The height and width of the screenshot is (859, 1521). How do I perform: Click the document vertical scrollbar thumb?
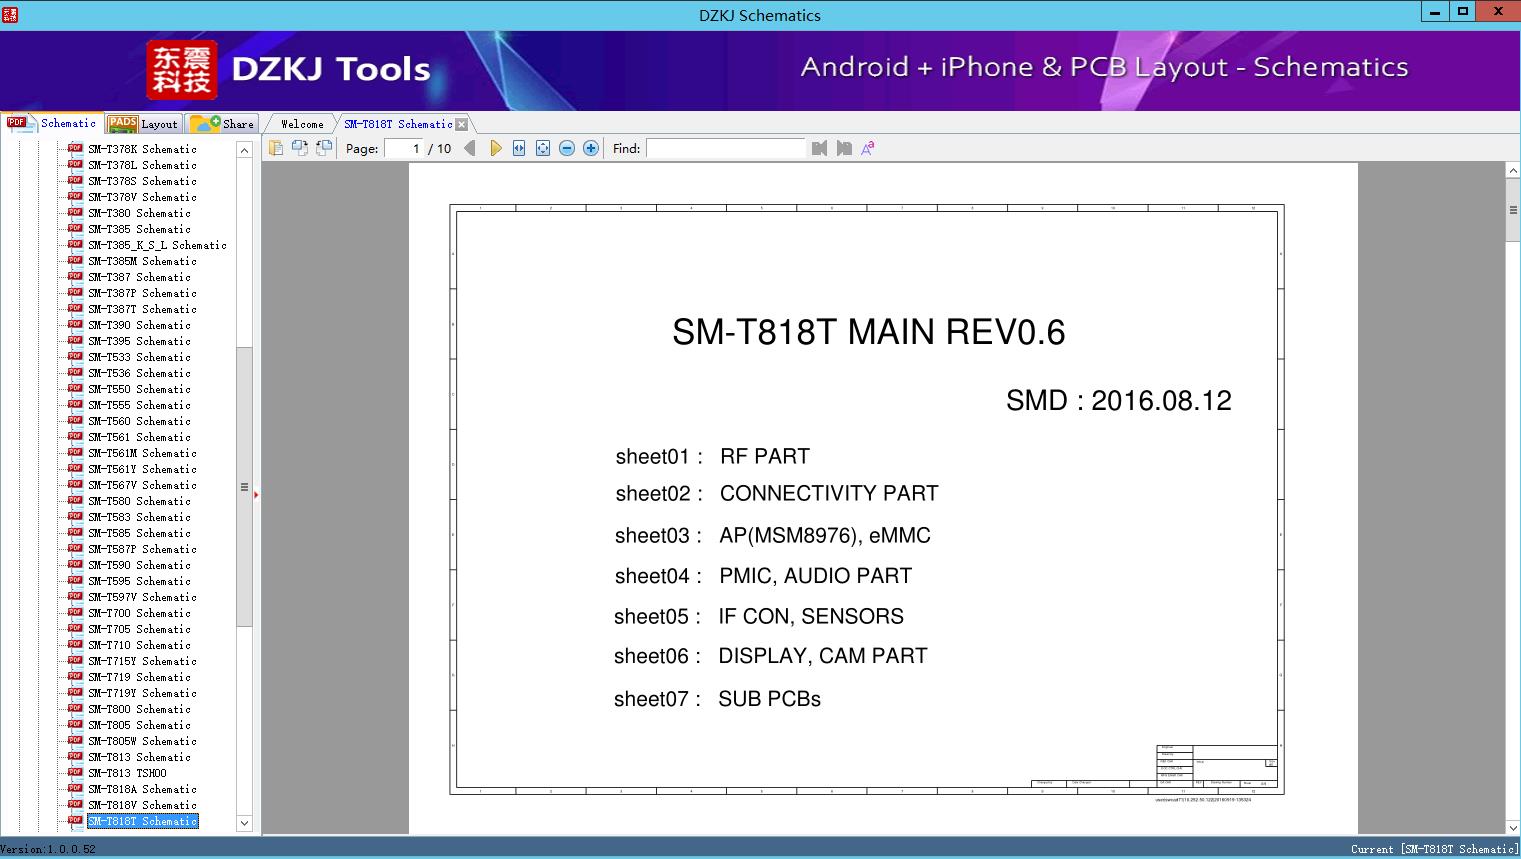(x=1513, y=210)
